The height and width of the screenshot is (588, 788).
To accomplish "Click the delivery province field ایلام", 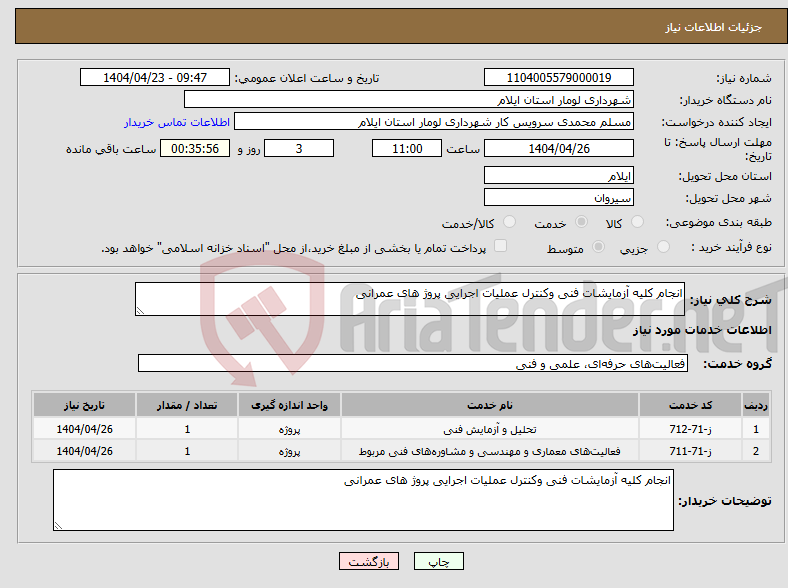I will (x=558, y=175).
